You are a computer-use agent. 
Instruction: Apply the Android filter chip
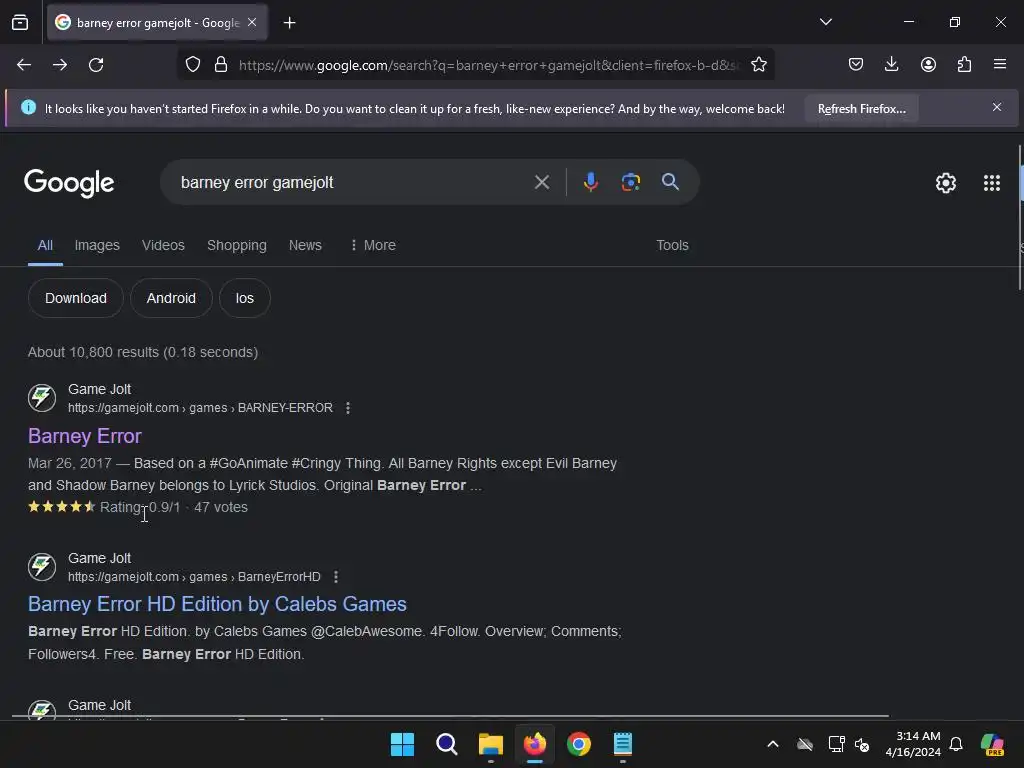pos(171,298)
